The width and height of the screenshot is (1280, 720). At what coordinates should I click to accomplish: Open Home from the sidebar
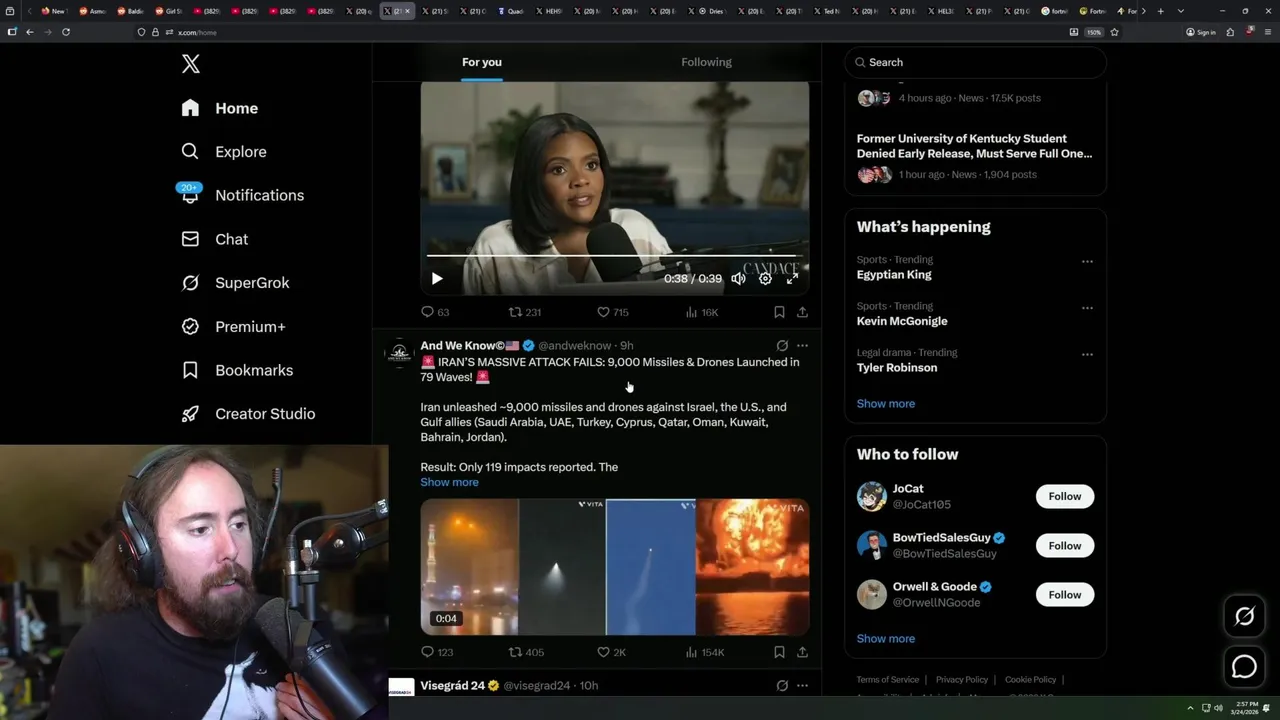220,108
